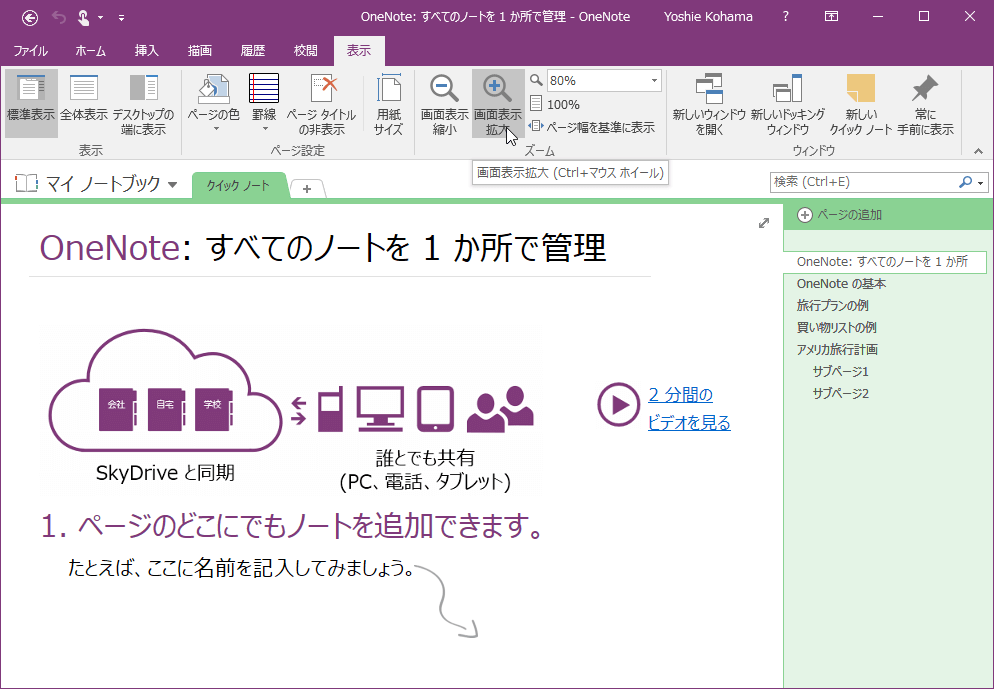Open the 2 分間のビデオを見る link

point(689,408)
